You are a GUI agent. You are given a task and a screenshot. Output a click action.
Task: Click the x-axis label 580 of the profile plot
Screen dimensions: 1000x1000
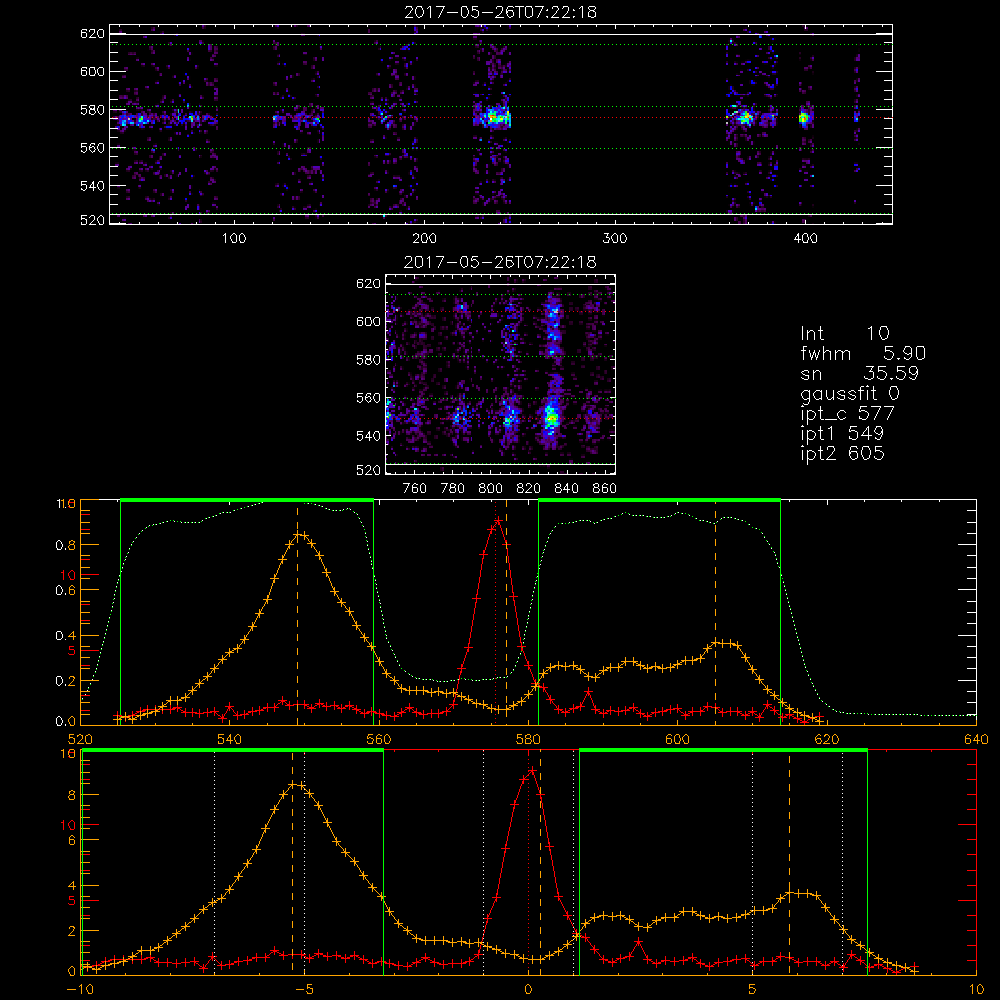pyautogui.click(x=528, y=739)
